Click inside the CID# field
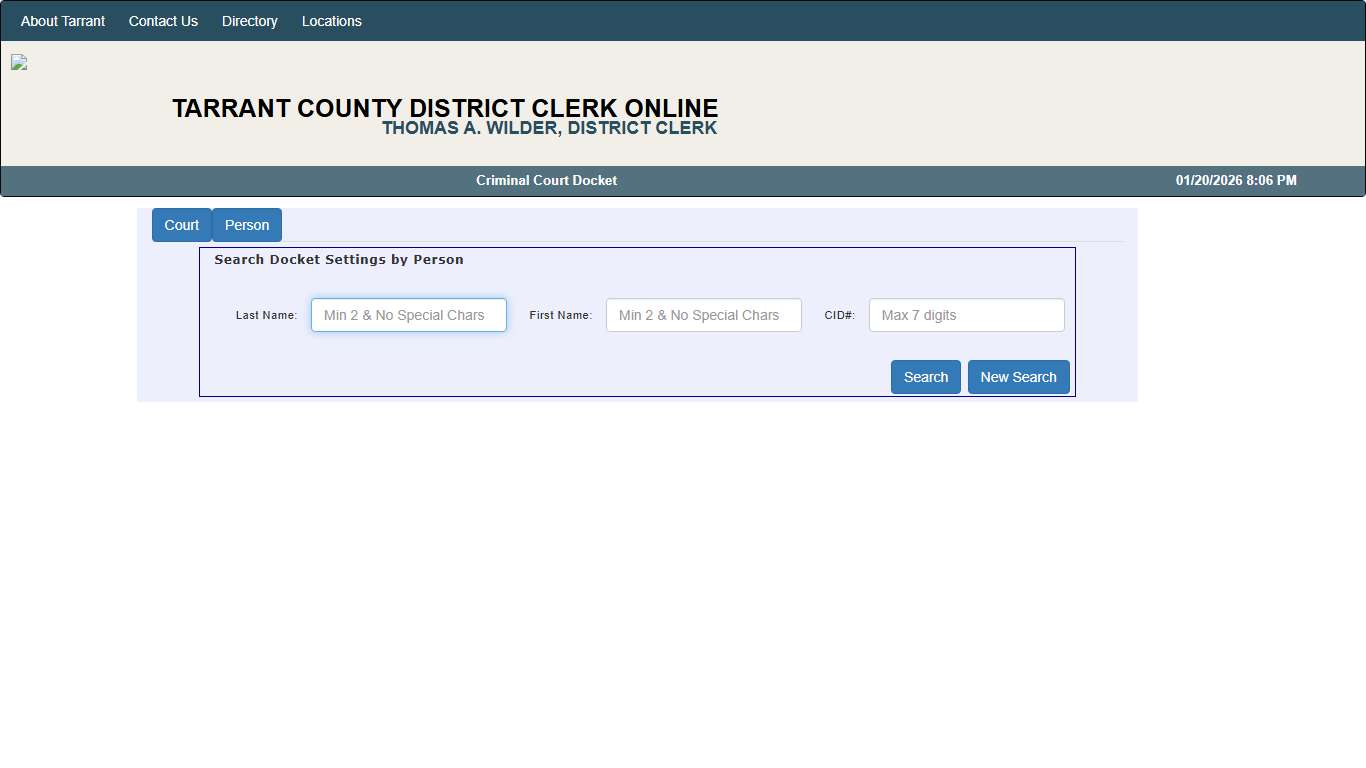1366x768 pixels. coord(966,315)
